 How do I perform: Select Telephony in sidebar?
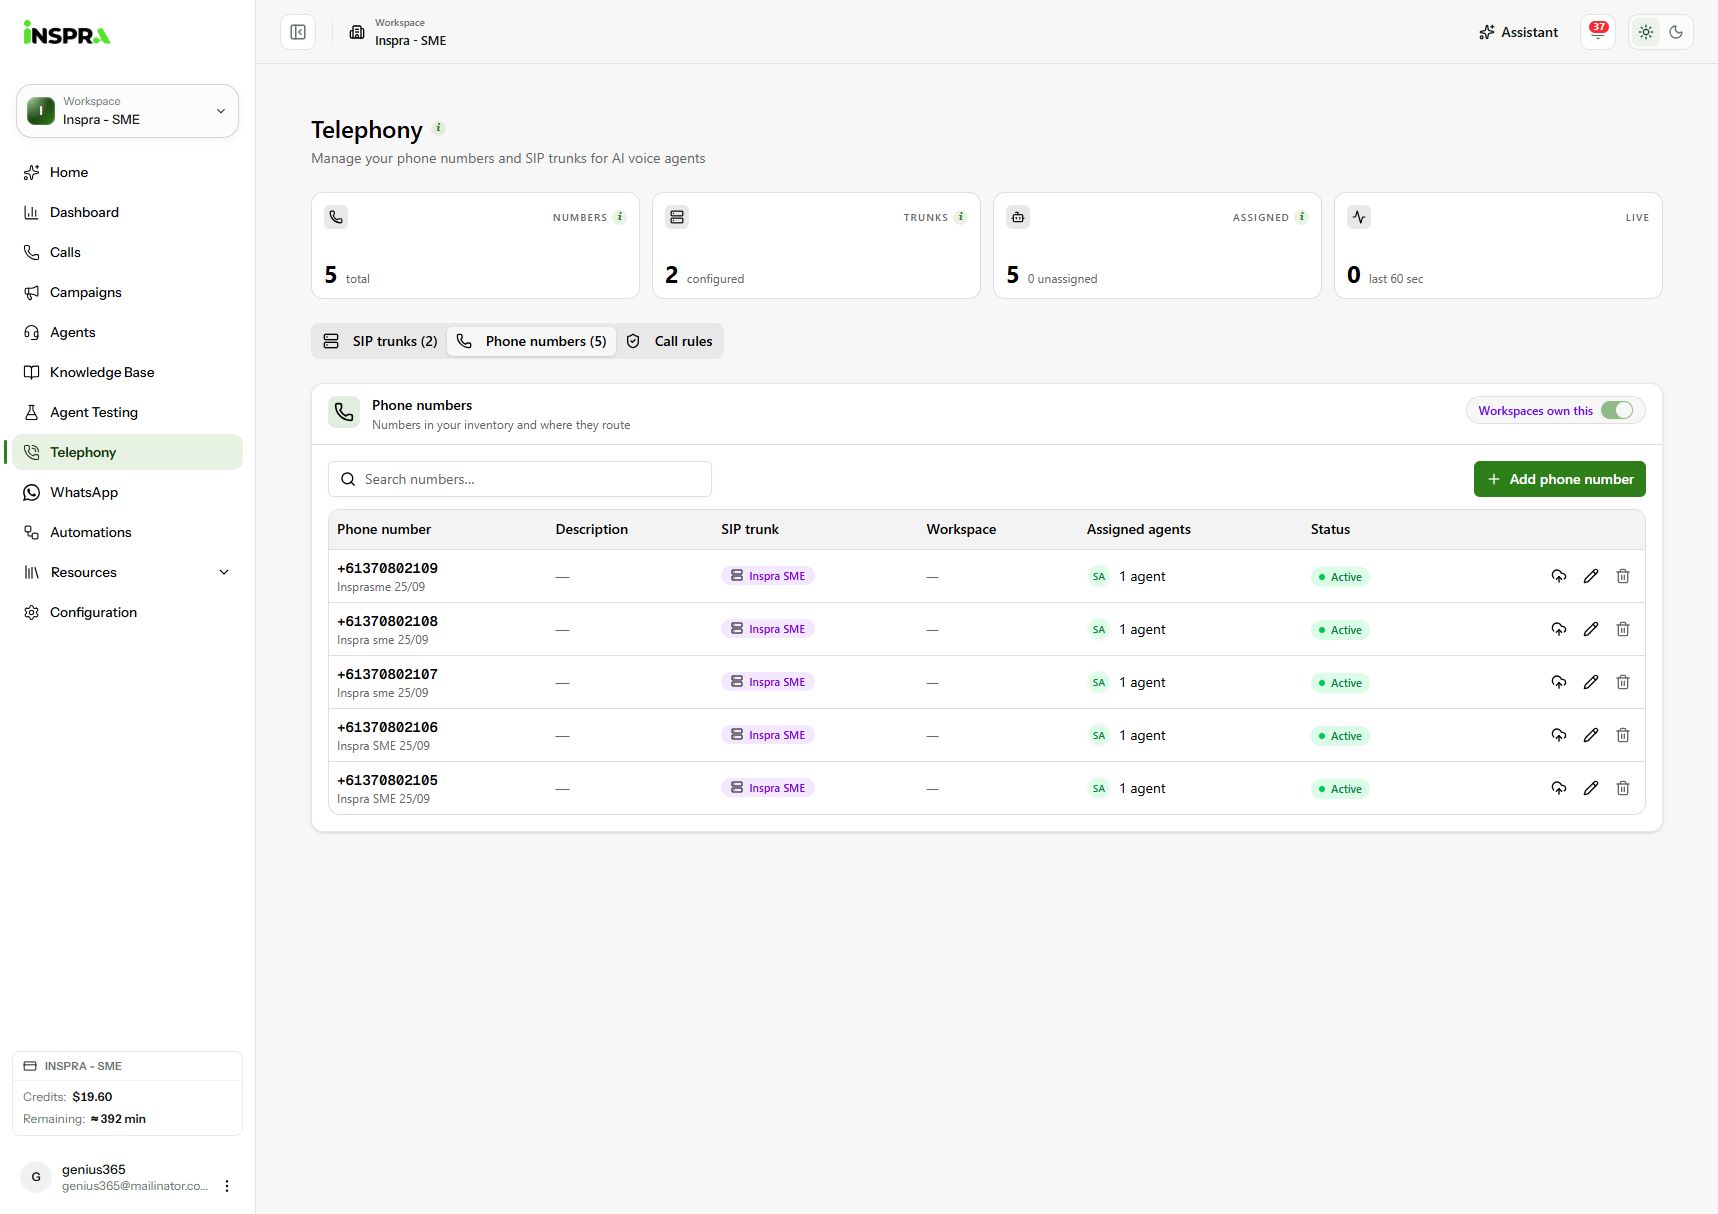click(x=127, y=452)
